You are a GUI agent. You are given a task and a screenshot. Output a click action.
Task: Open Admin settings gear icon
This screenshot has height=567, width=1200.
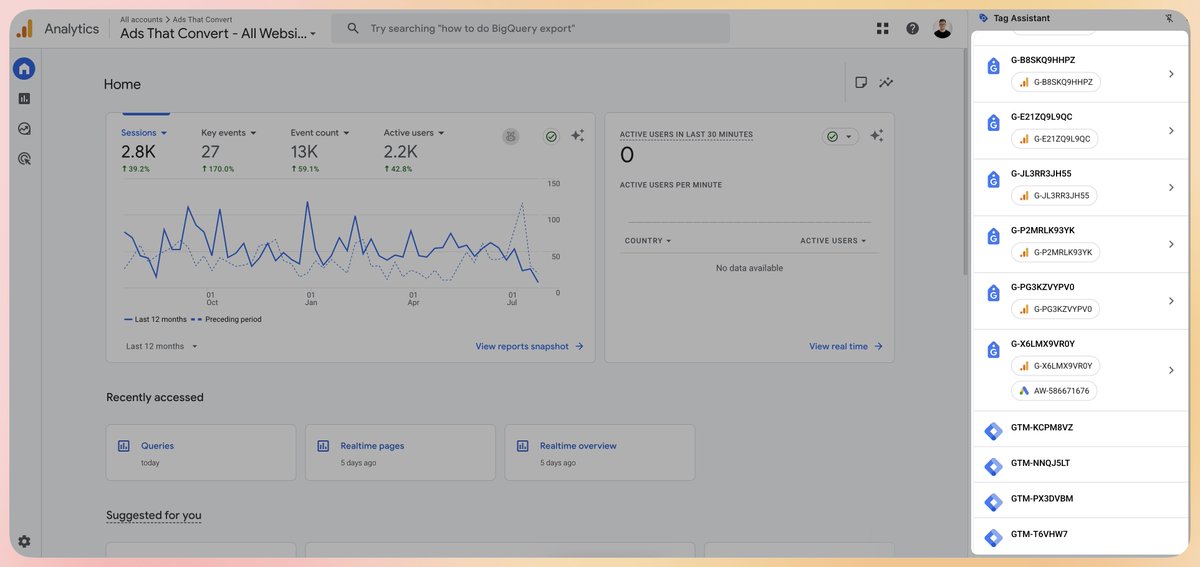(24, 541)
